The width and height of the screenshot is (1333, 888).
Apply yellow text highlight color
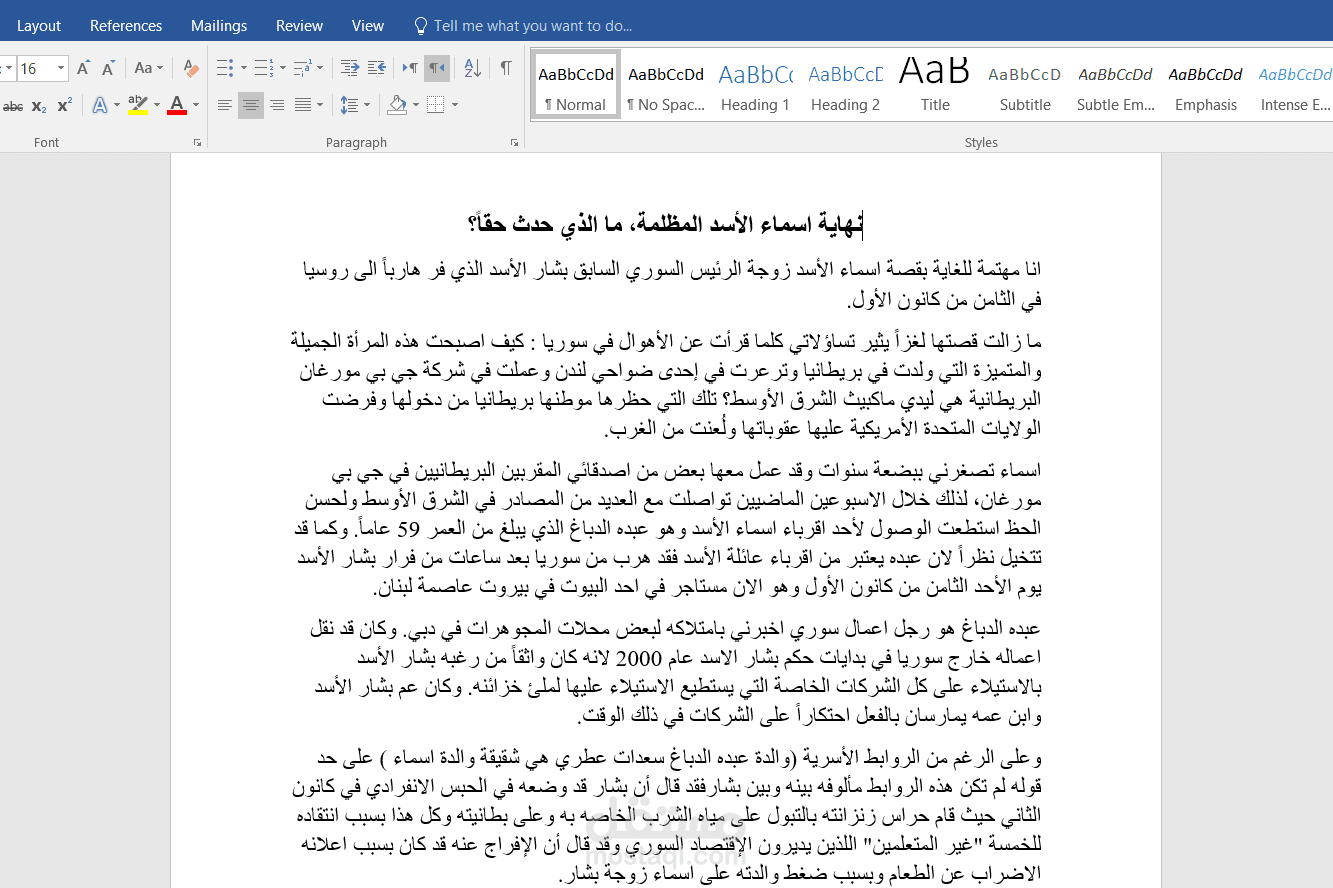pos(138,105)
